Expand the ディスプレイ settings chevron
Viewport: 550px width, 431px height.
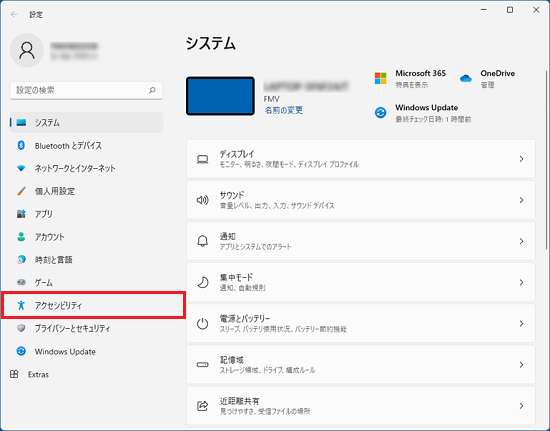click(522, 159)
